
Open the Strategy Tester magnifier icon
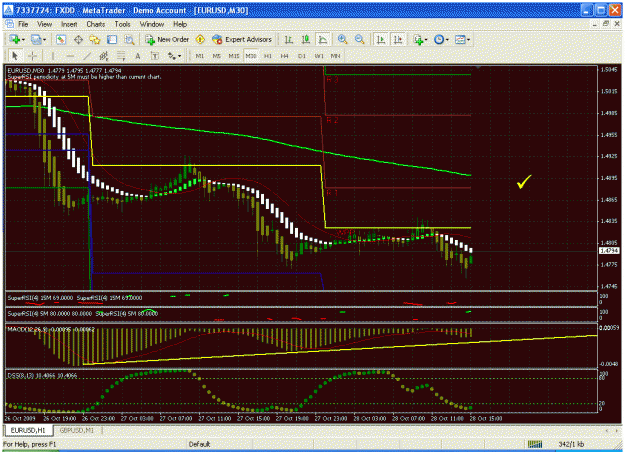[129, 39]
